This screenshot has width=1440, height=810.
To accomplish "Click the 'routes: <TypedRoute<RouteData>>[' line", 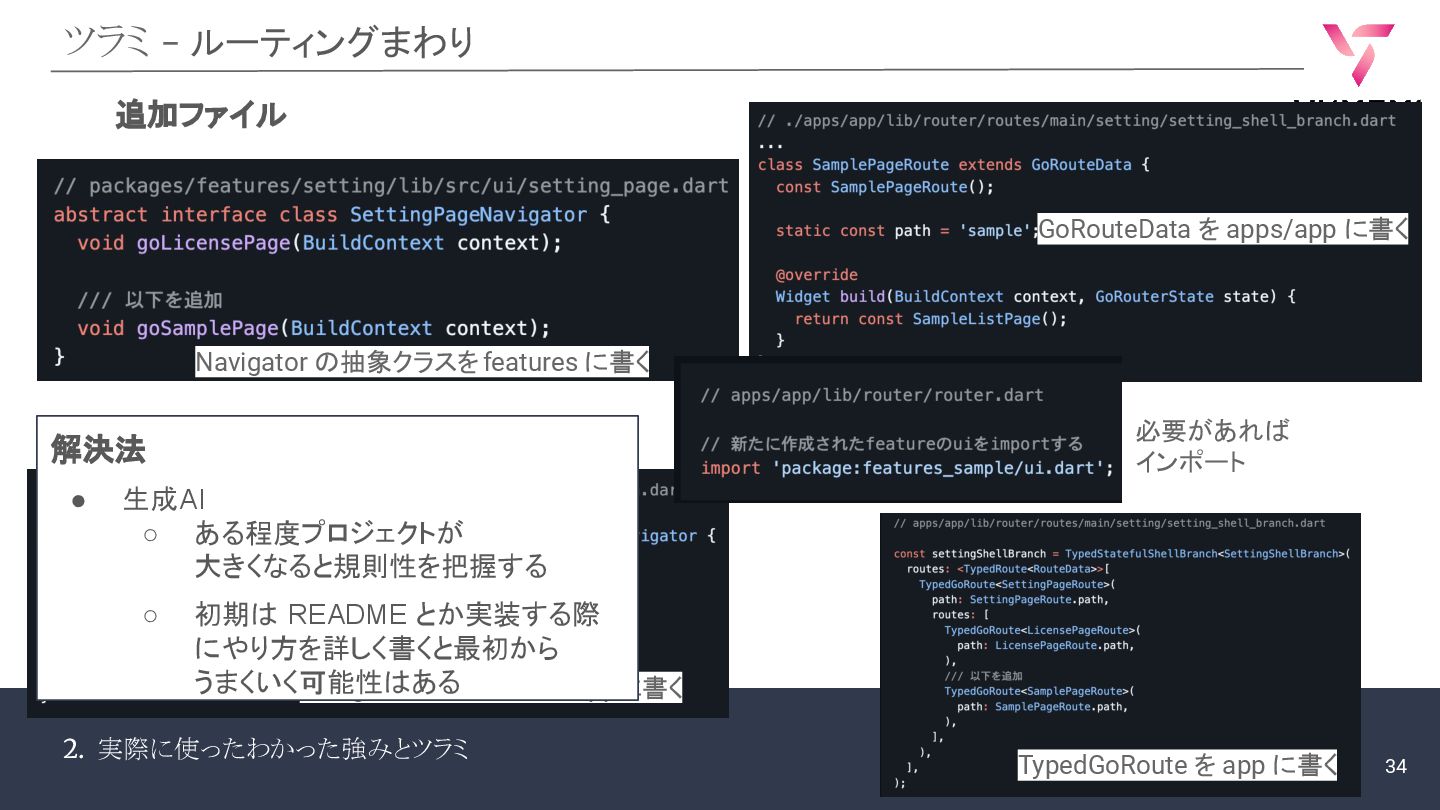I will pyautogui.click(x=1008, y=568).
